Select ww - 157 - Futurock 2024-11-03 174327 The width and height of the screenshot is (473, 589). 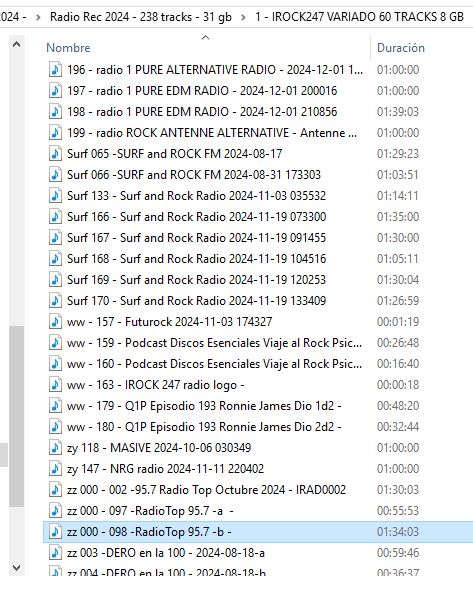[169, 322]
